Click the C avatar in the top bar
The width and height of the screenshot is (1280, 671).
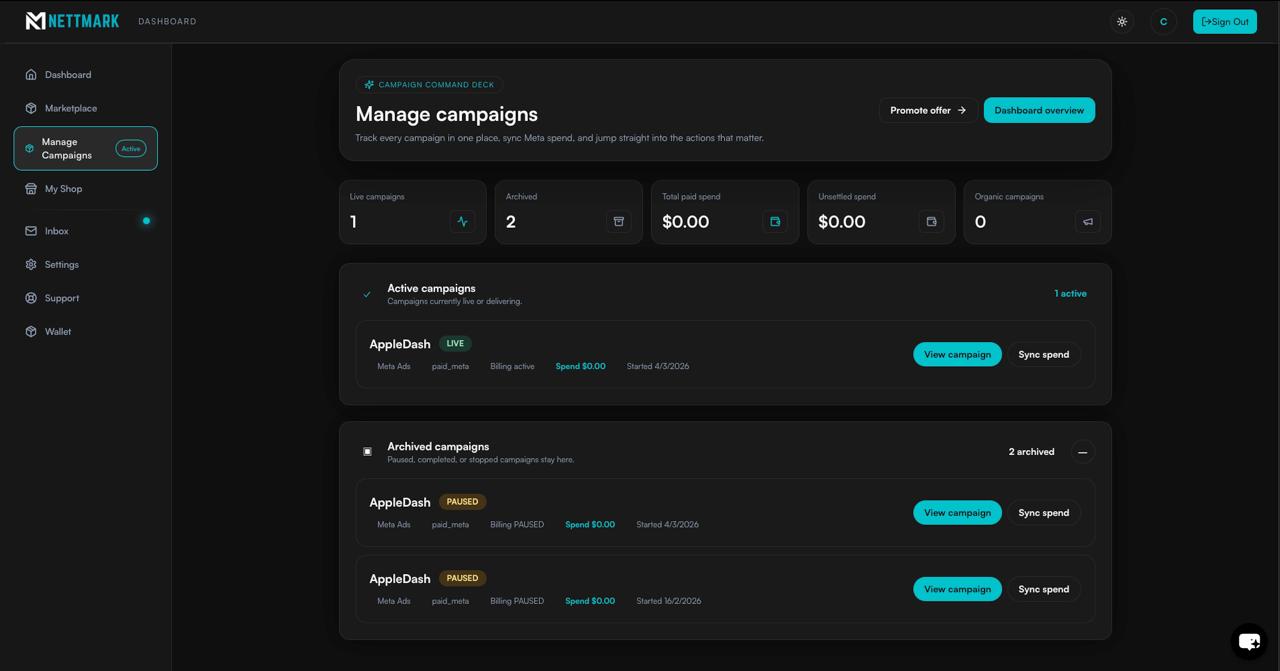[1163, 21]
